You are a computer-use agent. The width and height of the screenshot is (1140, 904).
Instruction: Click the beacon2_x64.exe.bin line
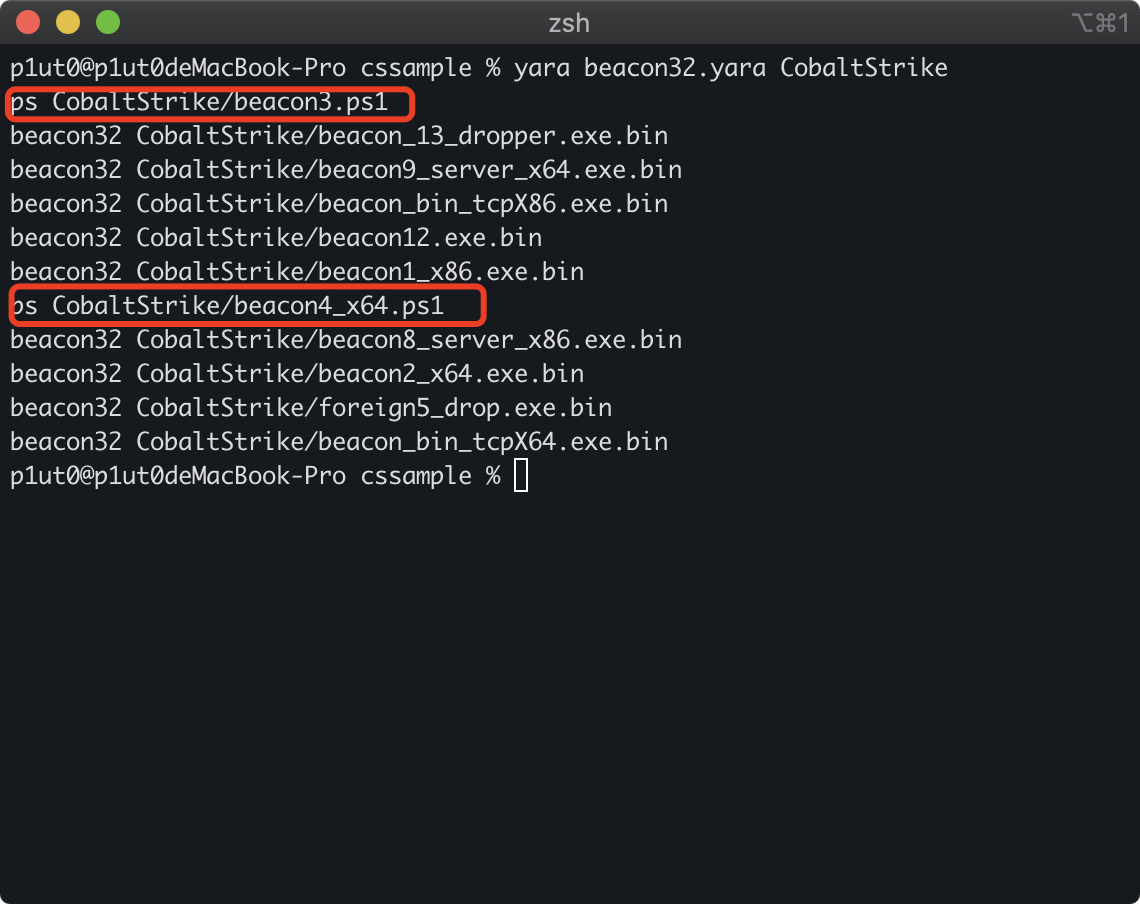point(297,374)
